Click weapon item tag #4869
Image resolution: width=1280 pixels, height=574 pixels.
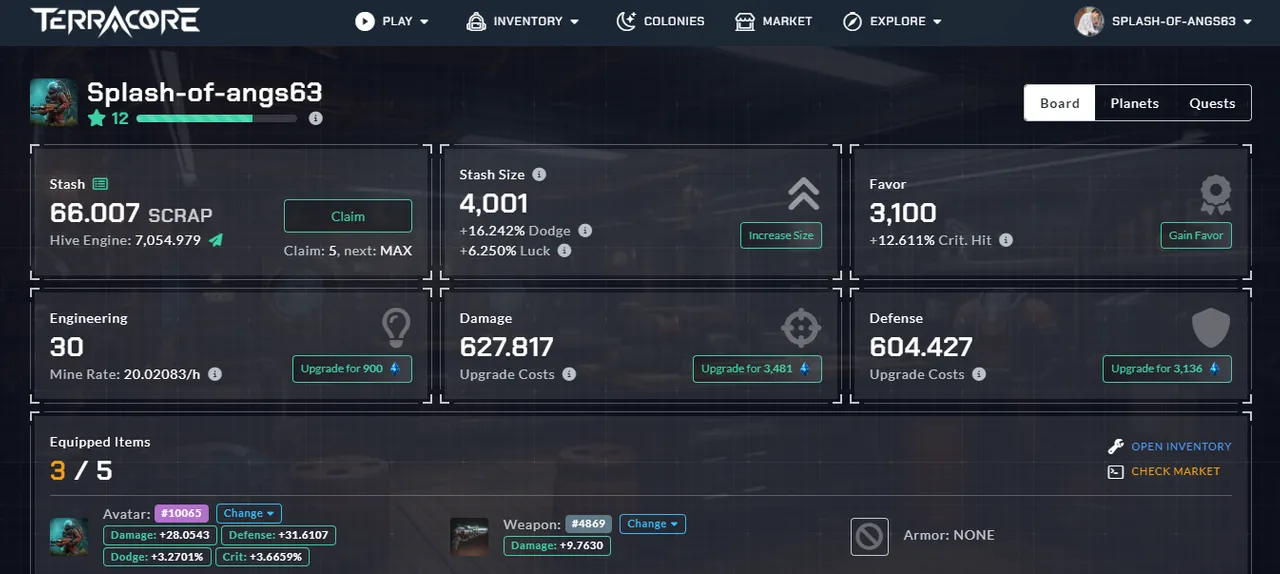coord(589,523)
